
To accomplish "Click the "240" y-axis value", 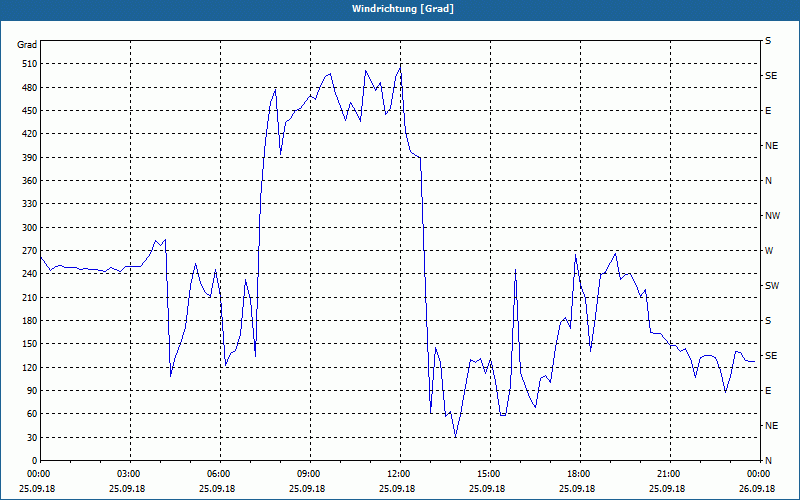I will (x=30, y=274).
